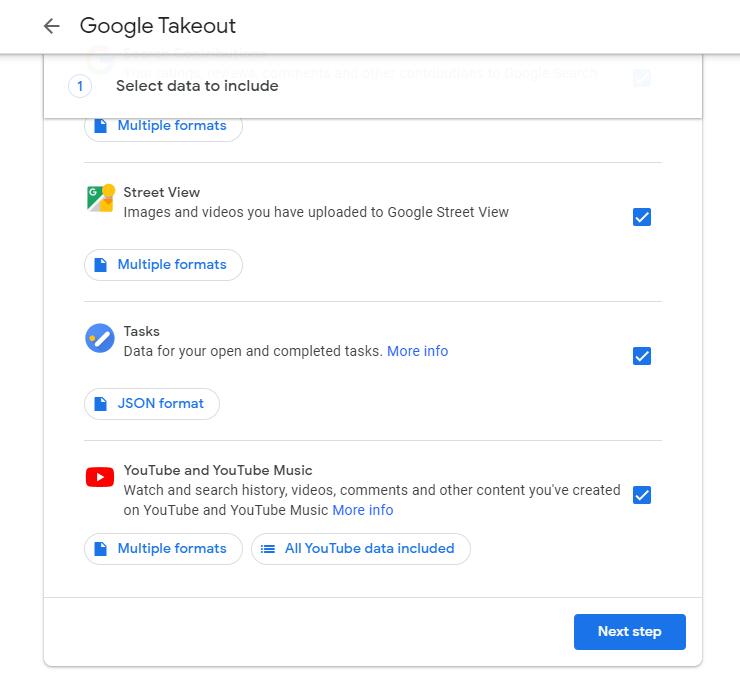Image resolution: width=740 pixels, height=673 pixels.
Task: Click the step 1 circle icon
Action: tap(80, 86)
